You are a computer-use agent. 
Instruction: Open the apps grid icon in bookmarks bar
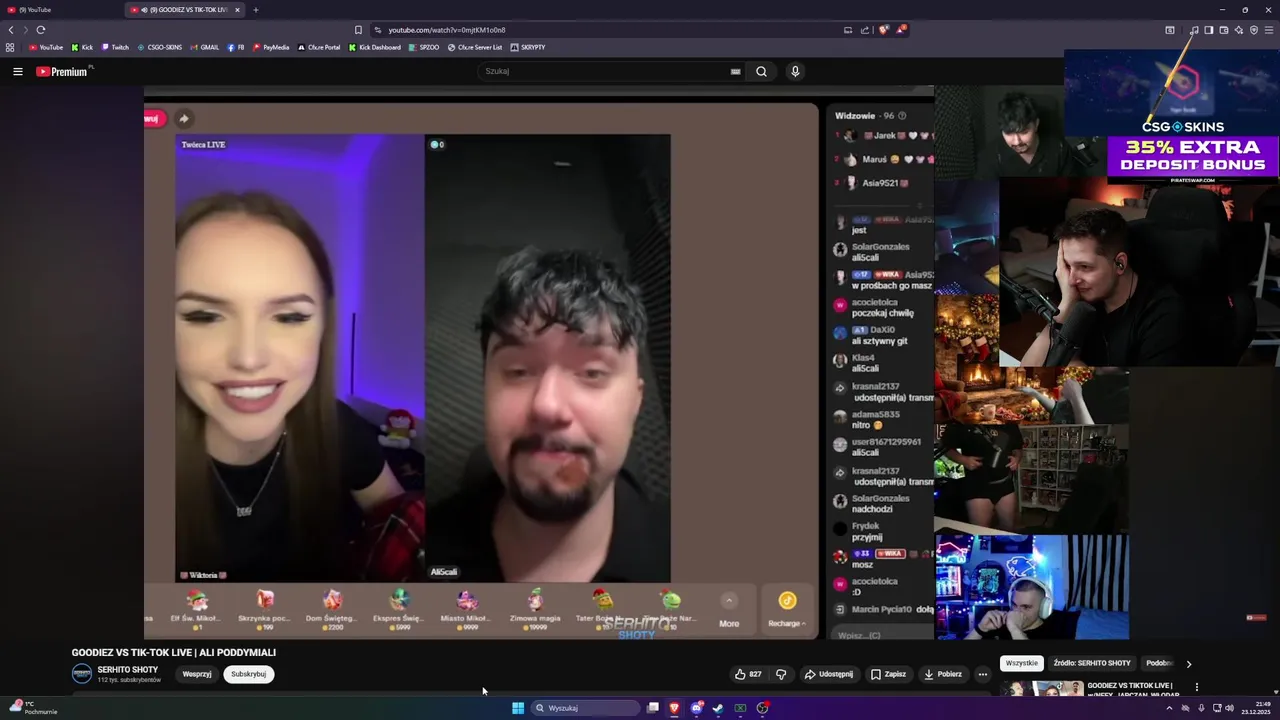[10, 47]
